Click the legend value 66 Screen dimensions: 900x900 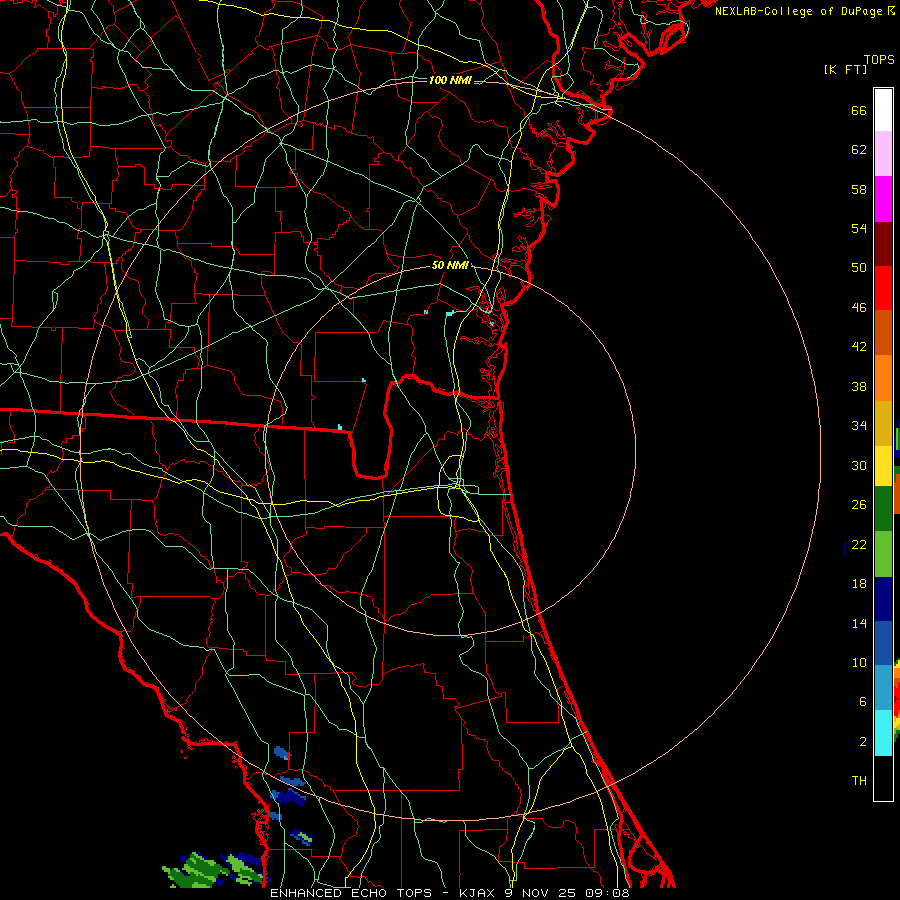coord(859,111)
